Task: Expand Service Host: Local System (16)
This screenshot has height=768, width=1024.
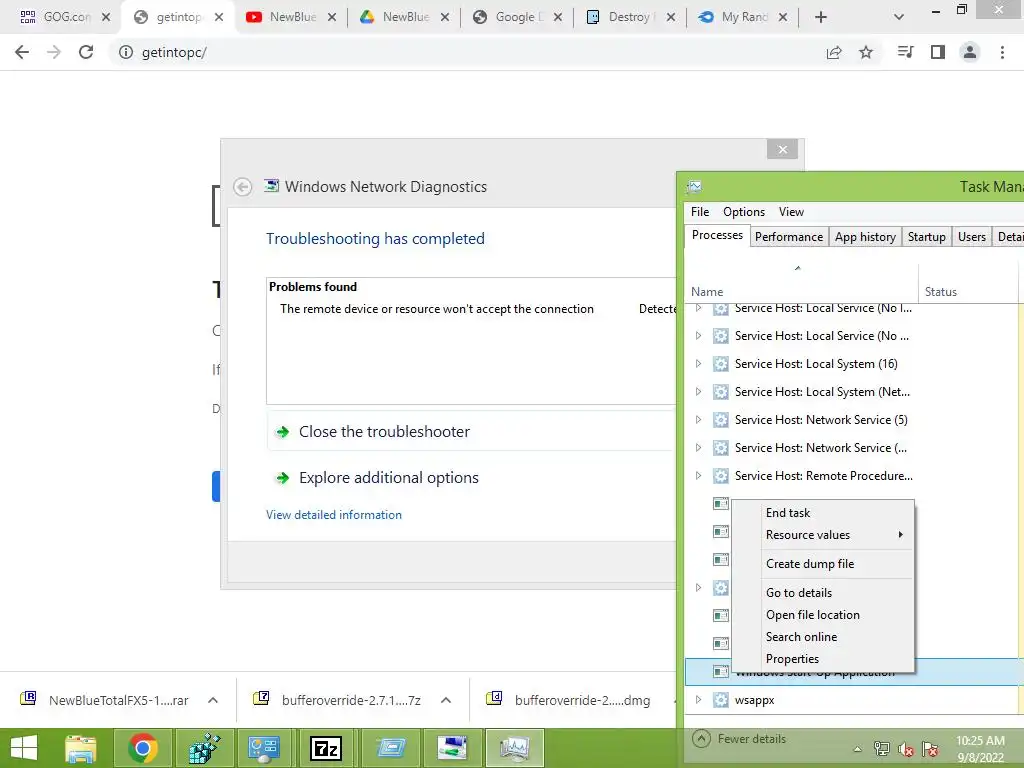Action: (698, 364)
